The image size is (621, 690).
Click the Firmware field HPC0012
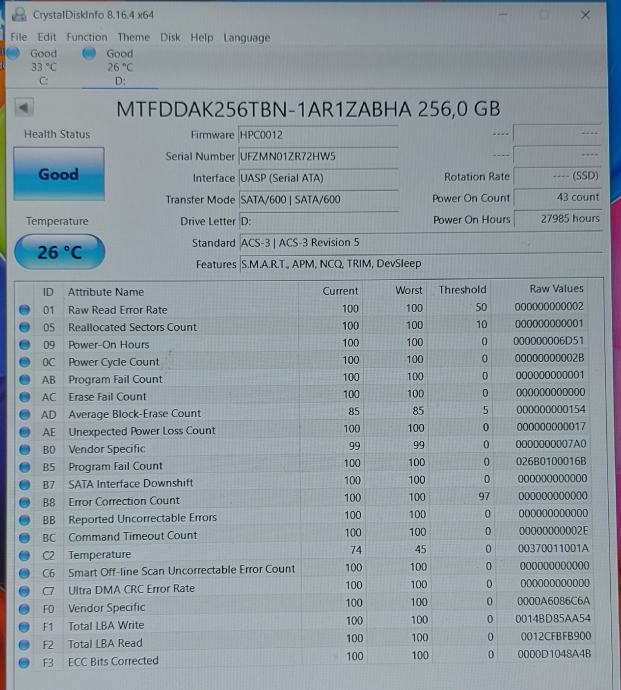318,135
